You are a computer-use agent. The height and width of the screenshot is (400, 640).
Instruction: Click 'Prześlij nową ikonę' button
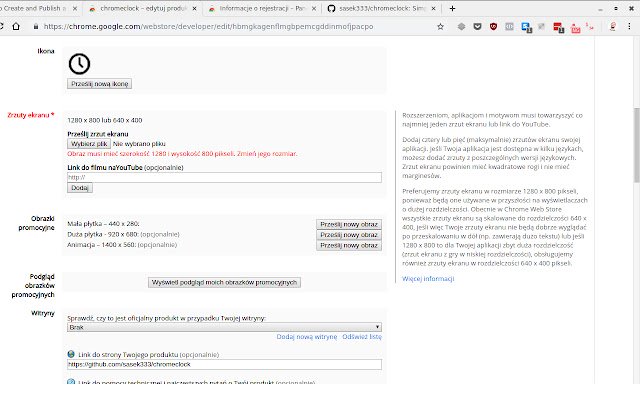click(x=100, y=84)
